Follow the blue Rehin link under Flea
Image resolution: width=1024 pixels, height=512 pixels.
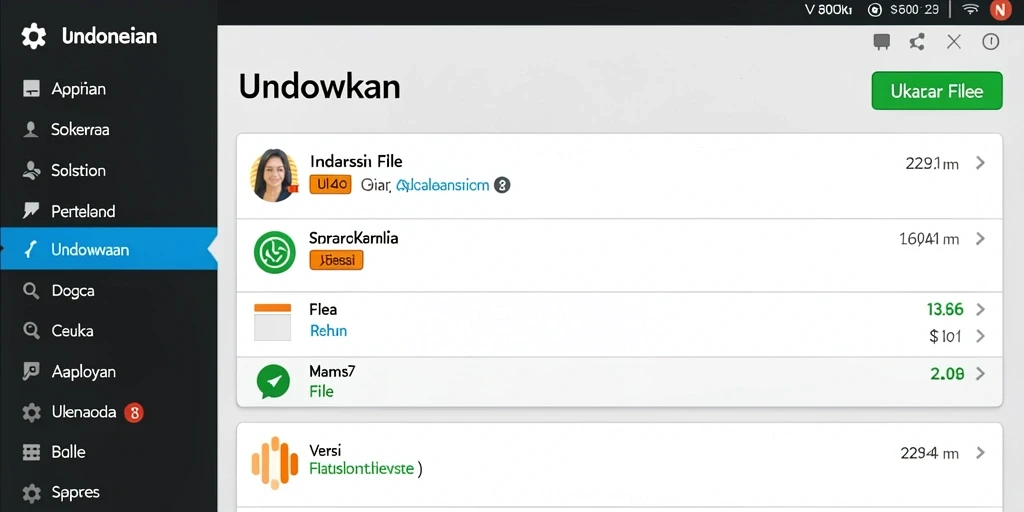pyautogui.click(x=328, y=331)
